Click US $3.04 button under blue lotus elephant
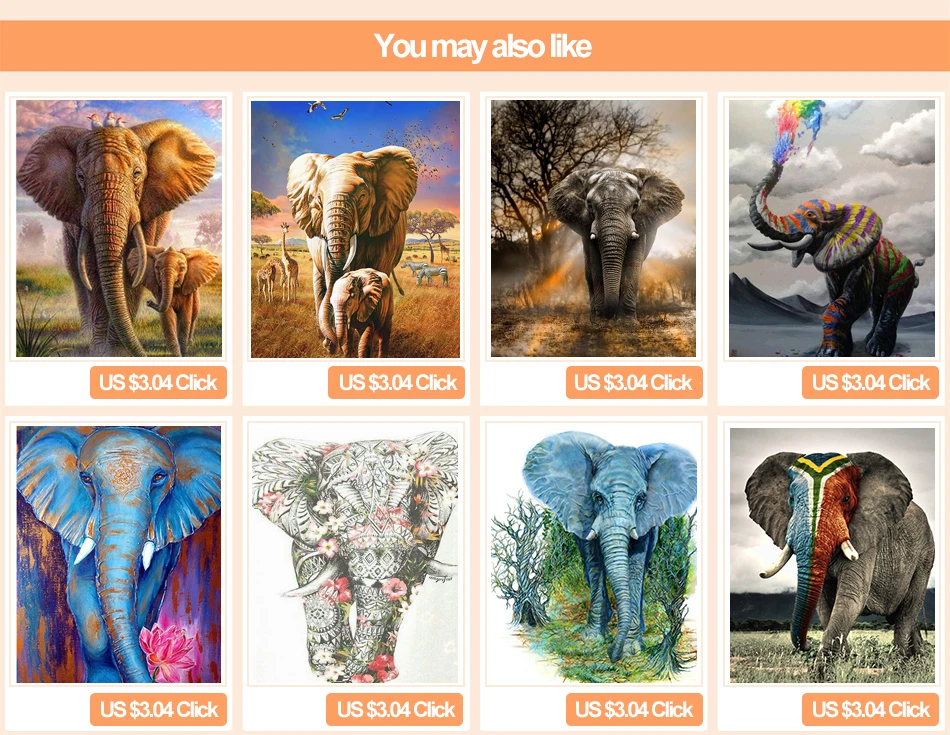The height and width of the screenshot is (735, 950). tap(158, 710)
